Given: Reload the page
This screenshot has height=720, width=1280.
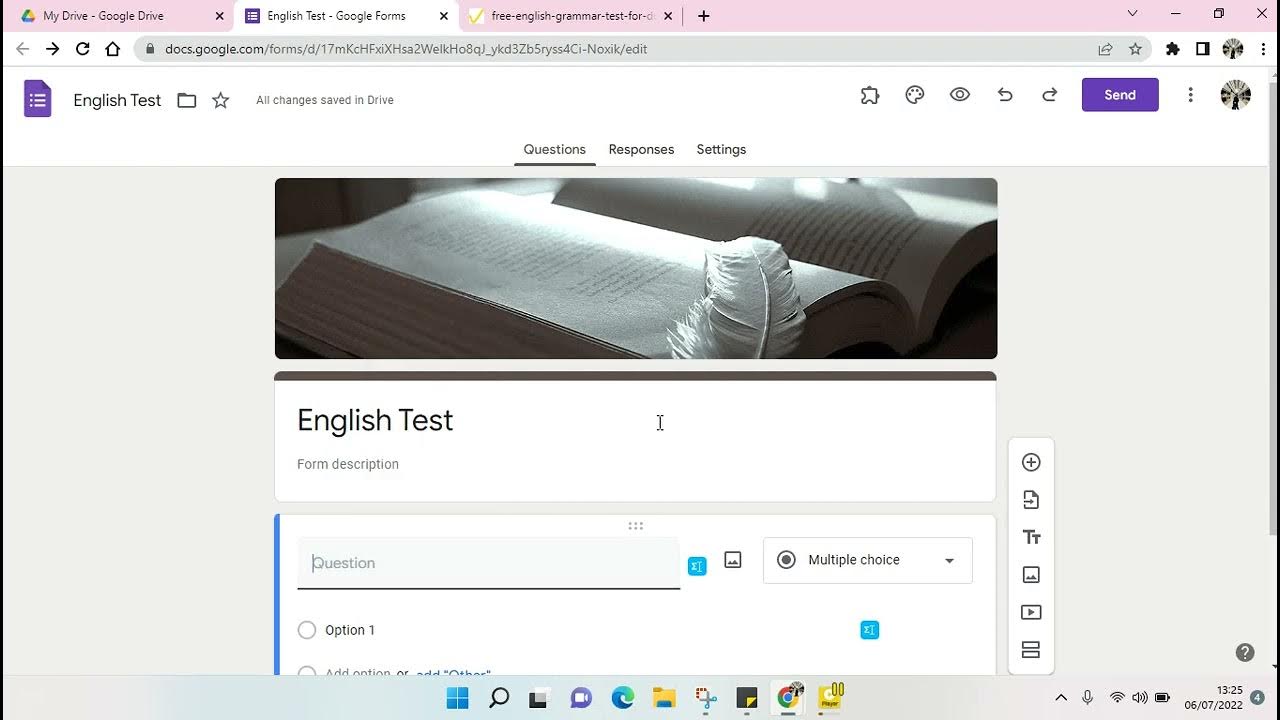Looking at the screenshot, I should [x=83, y=49].
